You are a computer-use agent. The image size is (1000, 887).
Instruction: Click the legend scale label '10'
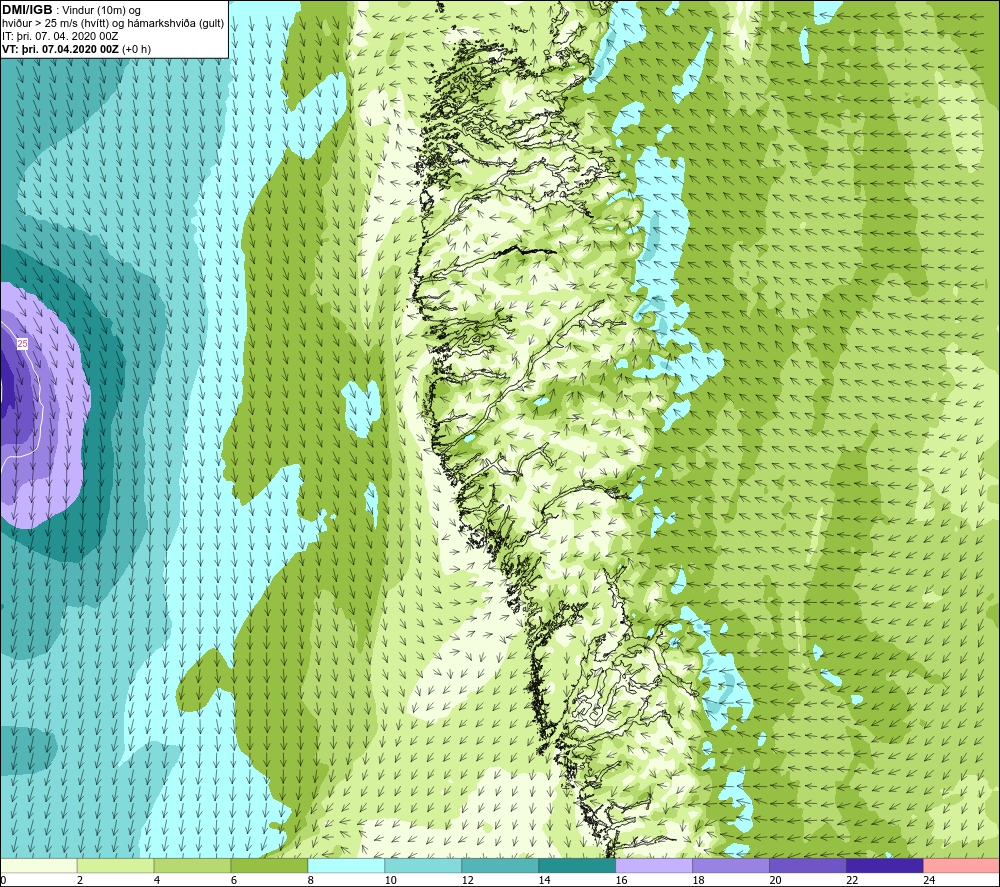[390, 880]
